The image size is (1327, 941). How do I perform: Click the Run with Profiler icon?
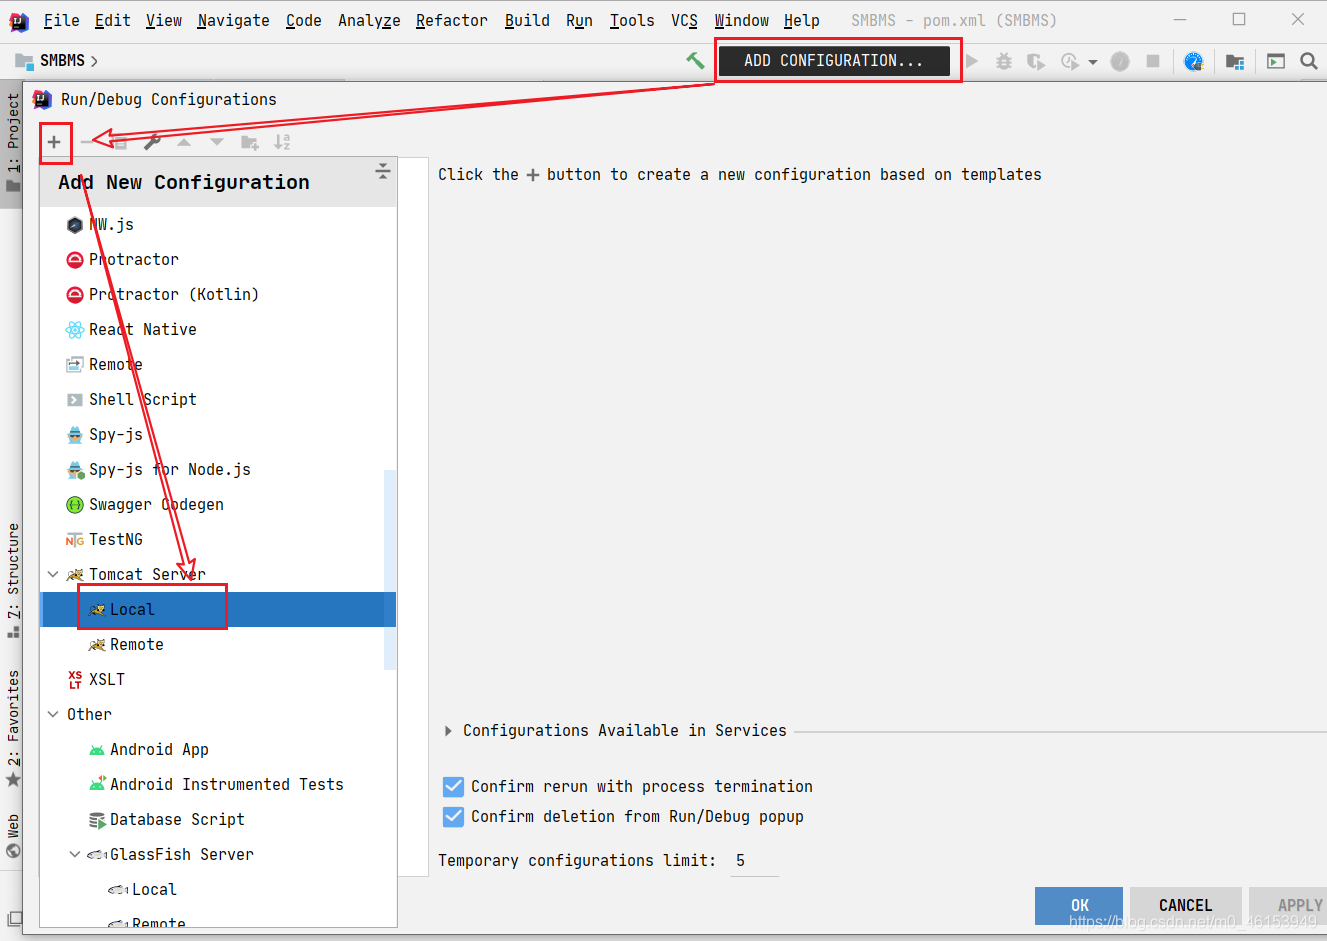1069,61
